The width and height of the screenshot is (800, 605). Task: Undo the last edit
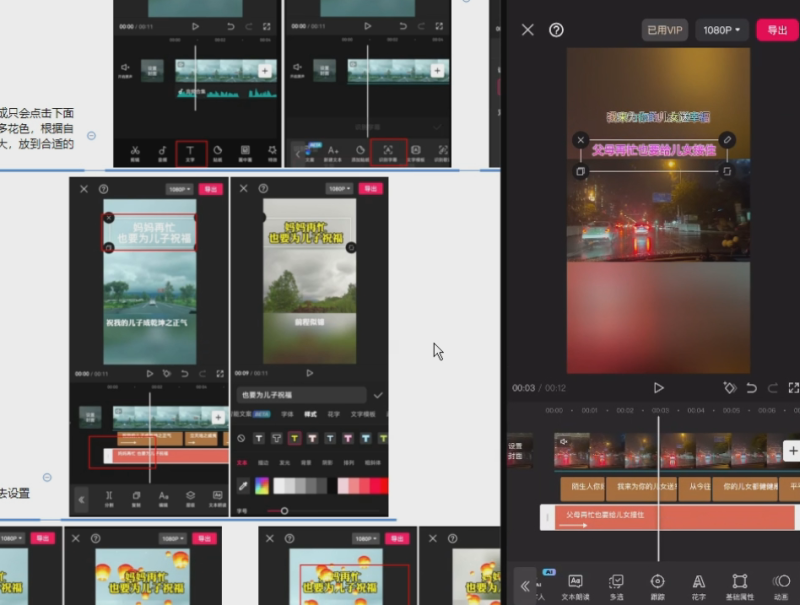(x=749, y=388)
